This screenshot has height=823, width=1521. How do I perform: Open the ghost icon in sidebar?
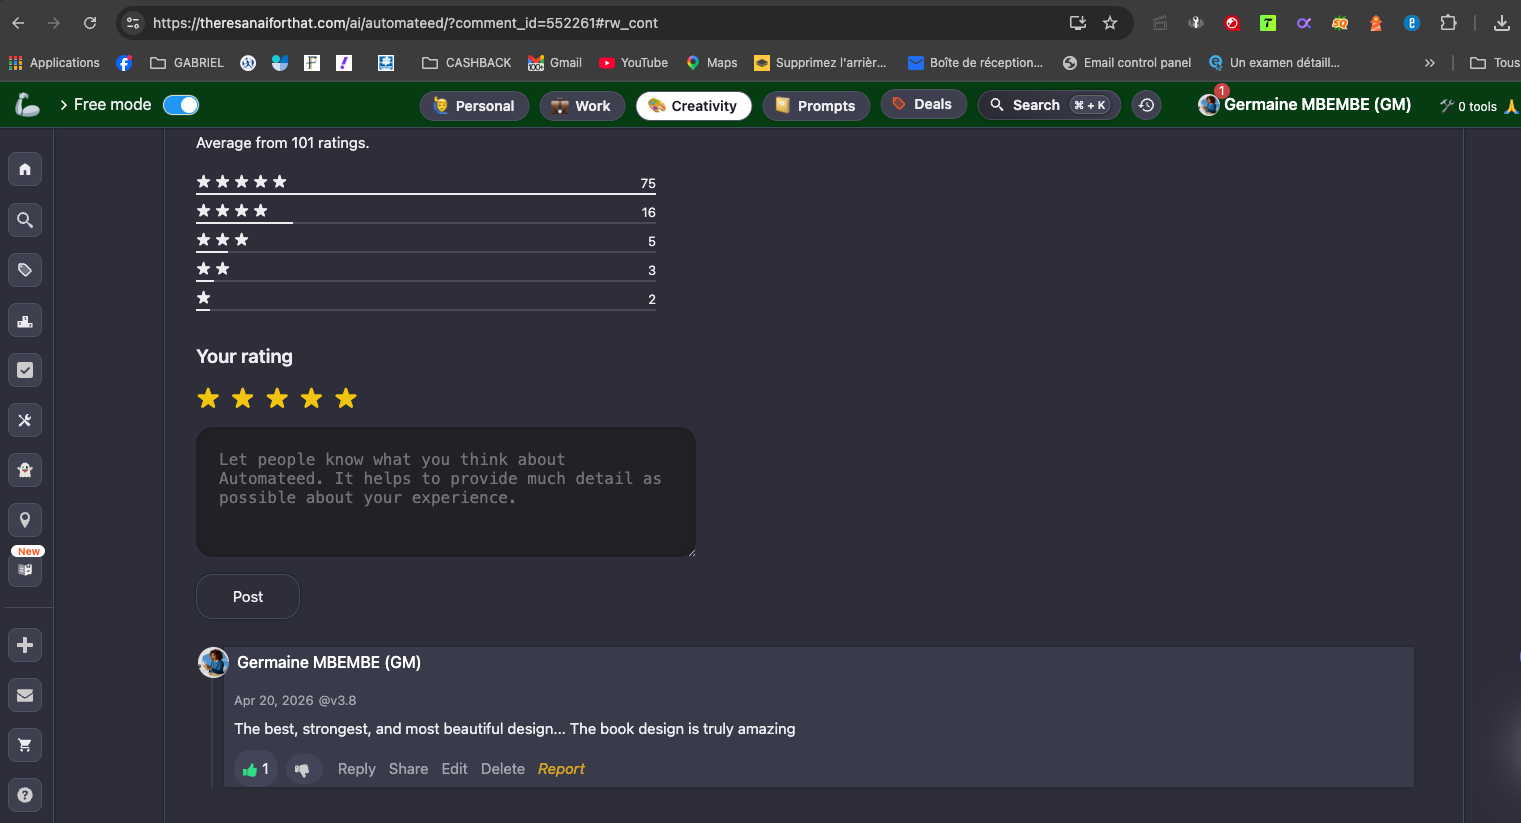(x=25, y=470)
